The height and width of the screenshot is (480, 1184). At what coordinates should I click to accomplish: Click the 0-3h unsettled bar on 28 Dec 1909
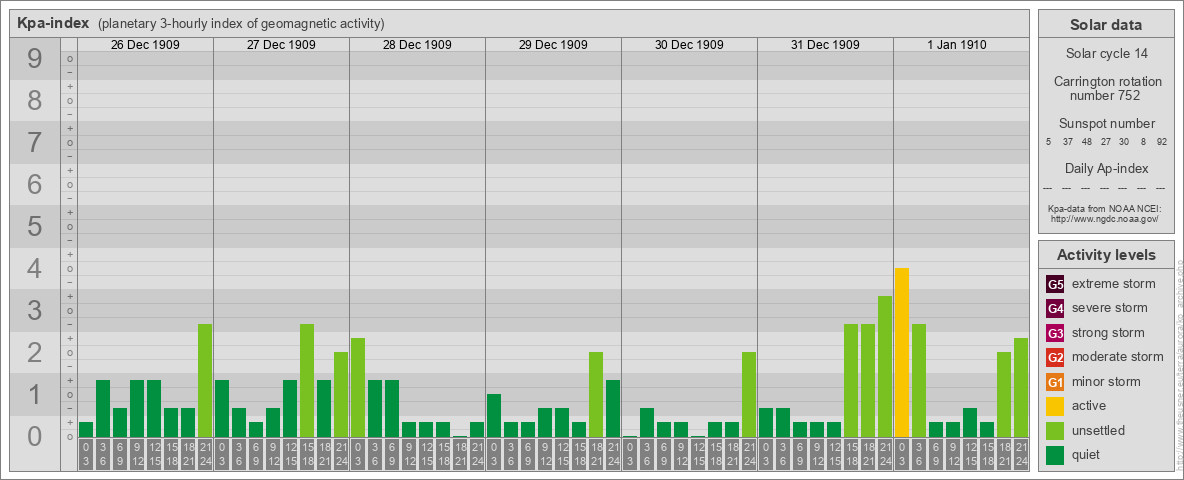358,387
